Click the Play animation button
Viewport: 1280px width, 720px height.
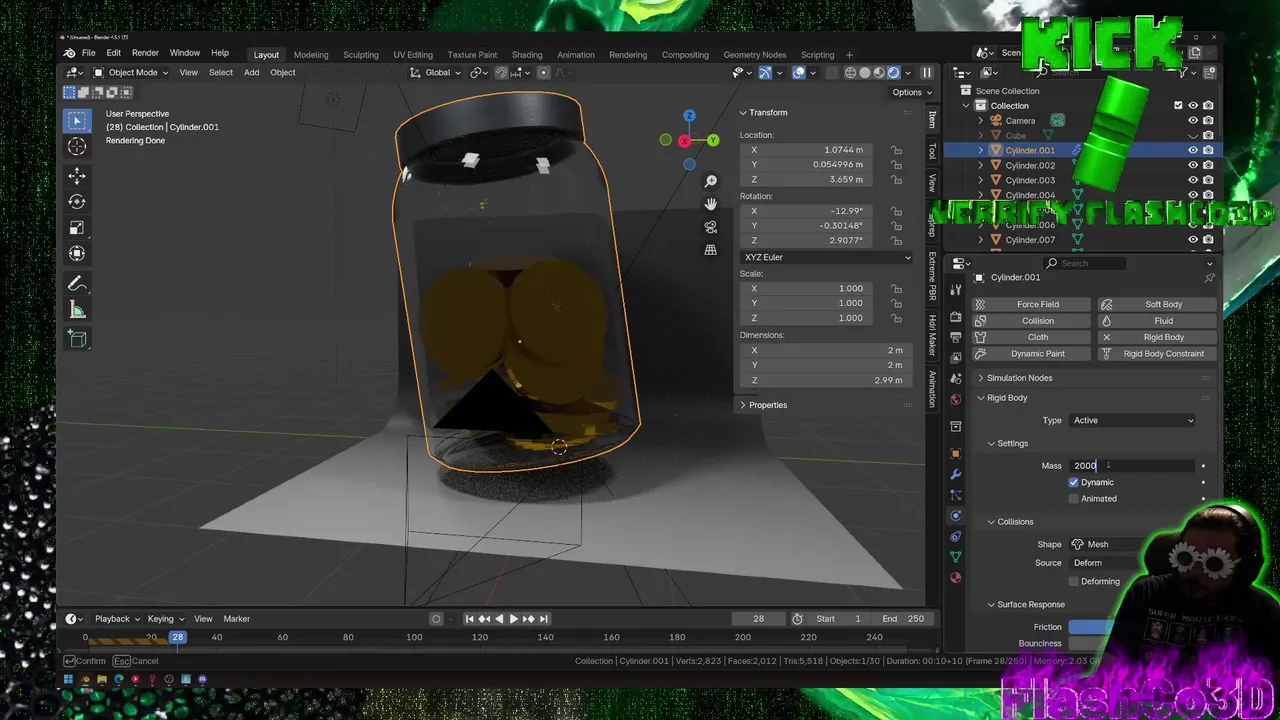[x=514, y=619]
